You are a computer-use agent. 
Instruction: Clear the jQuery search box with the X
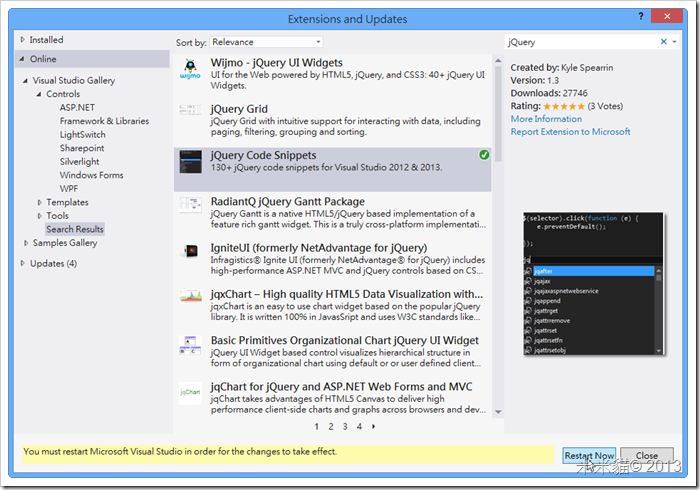pos(663,42)
